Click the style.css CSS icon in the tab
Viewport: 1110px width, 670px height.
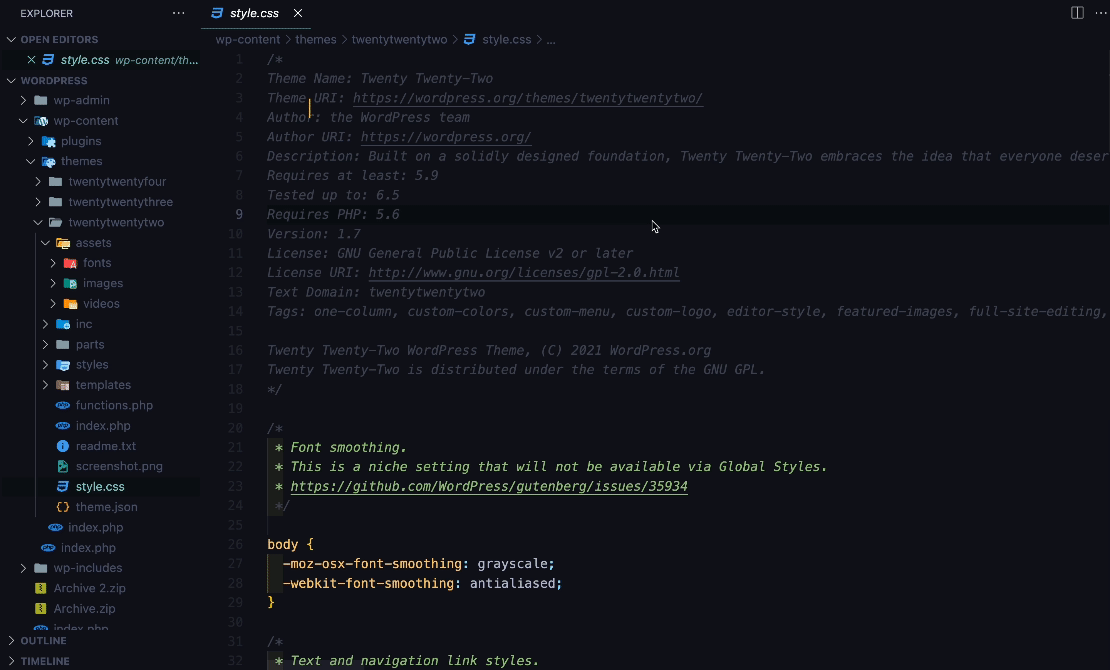(216, 14)
